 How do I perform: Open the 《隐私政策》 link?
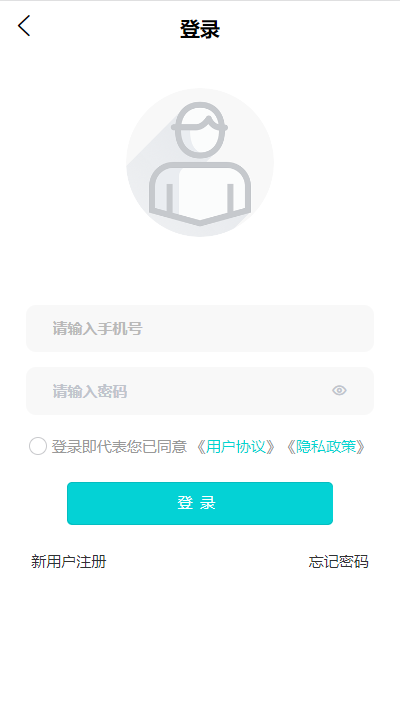326,447
